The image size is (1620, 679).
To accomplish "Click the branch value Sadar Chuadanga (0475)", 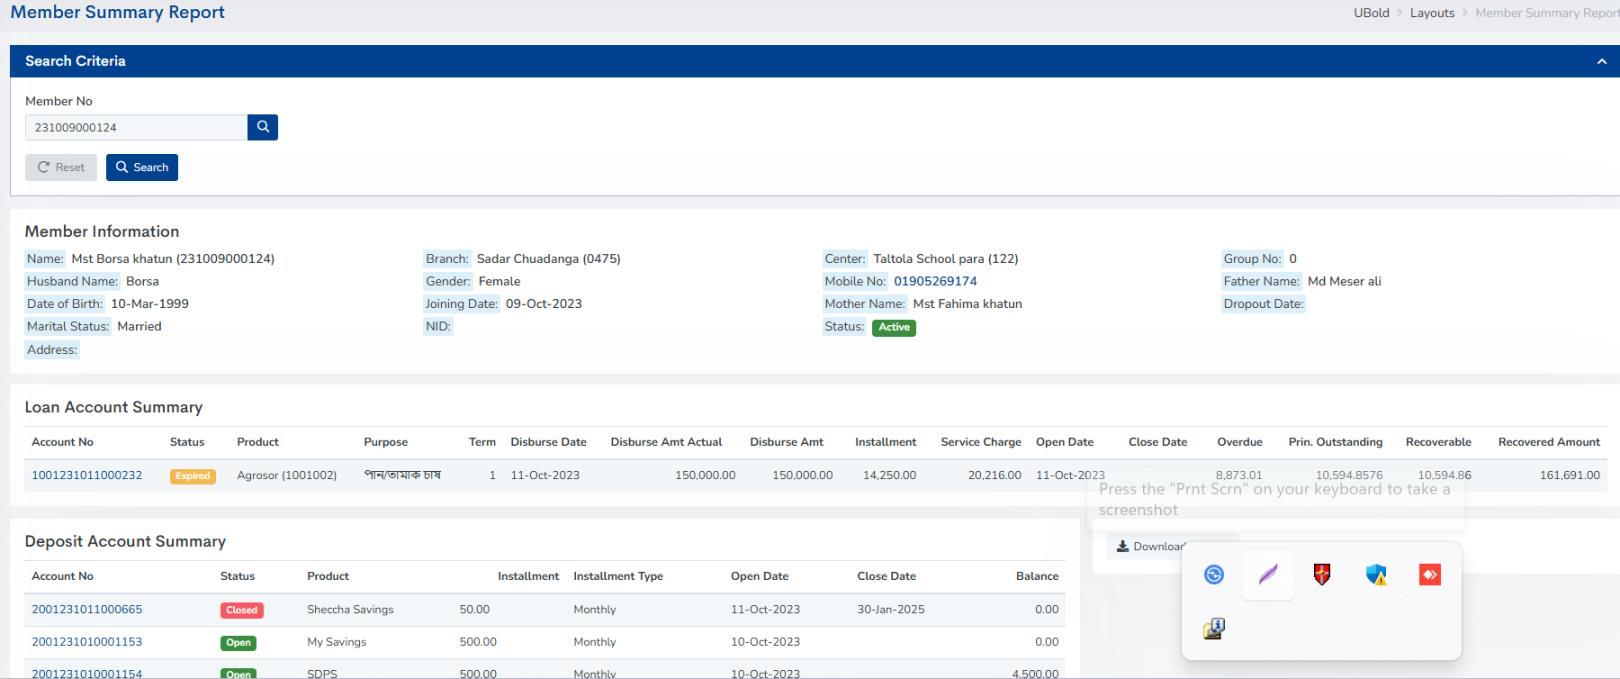I will point(548,259).
